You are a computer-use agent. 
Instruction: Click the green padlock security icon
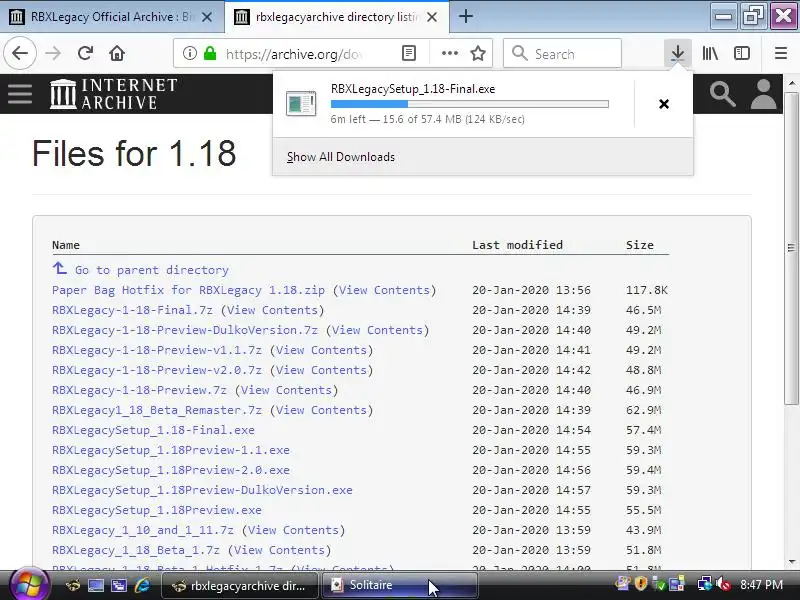point(210,53)
